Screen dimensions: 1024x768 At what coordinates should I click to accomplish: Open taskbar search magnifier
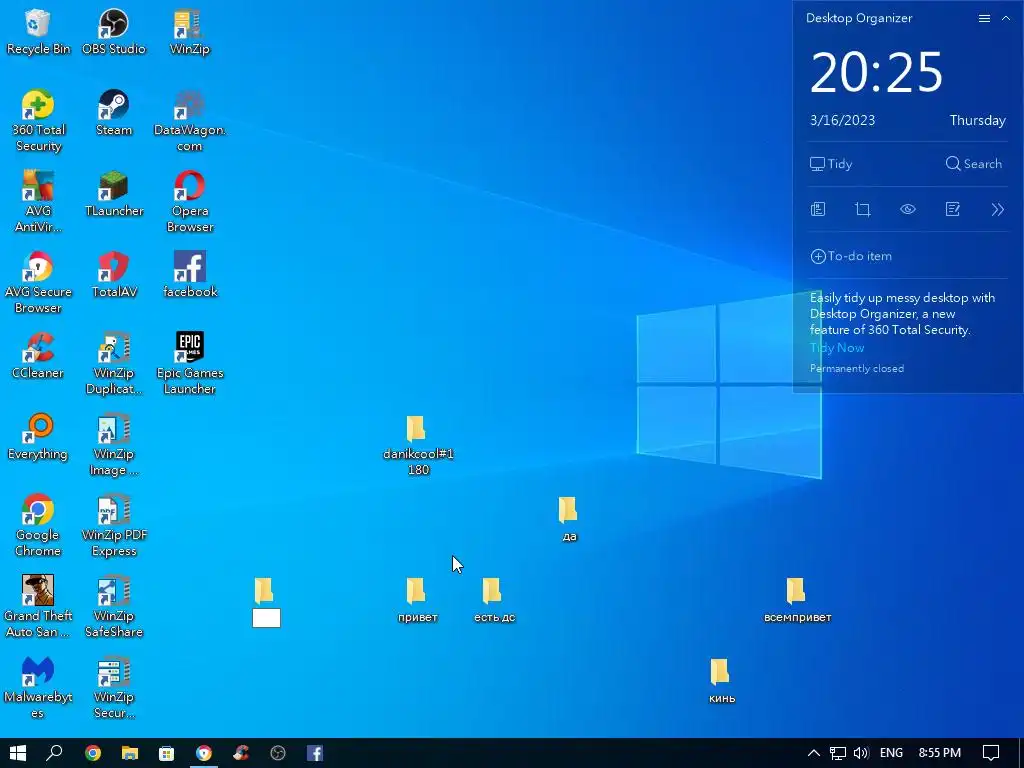[x=55, y=753]
